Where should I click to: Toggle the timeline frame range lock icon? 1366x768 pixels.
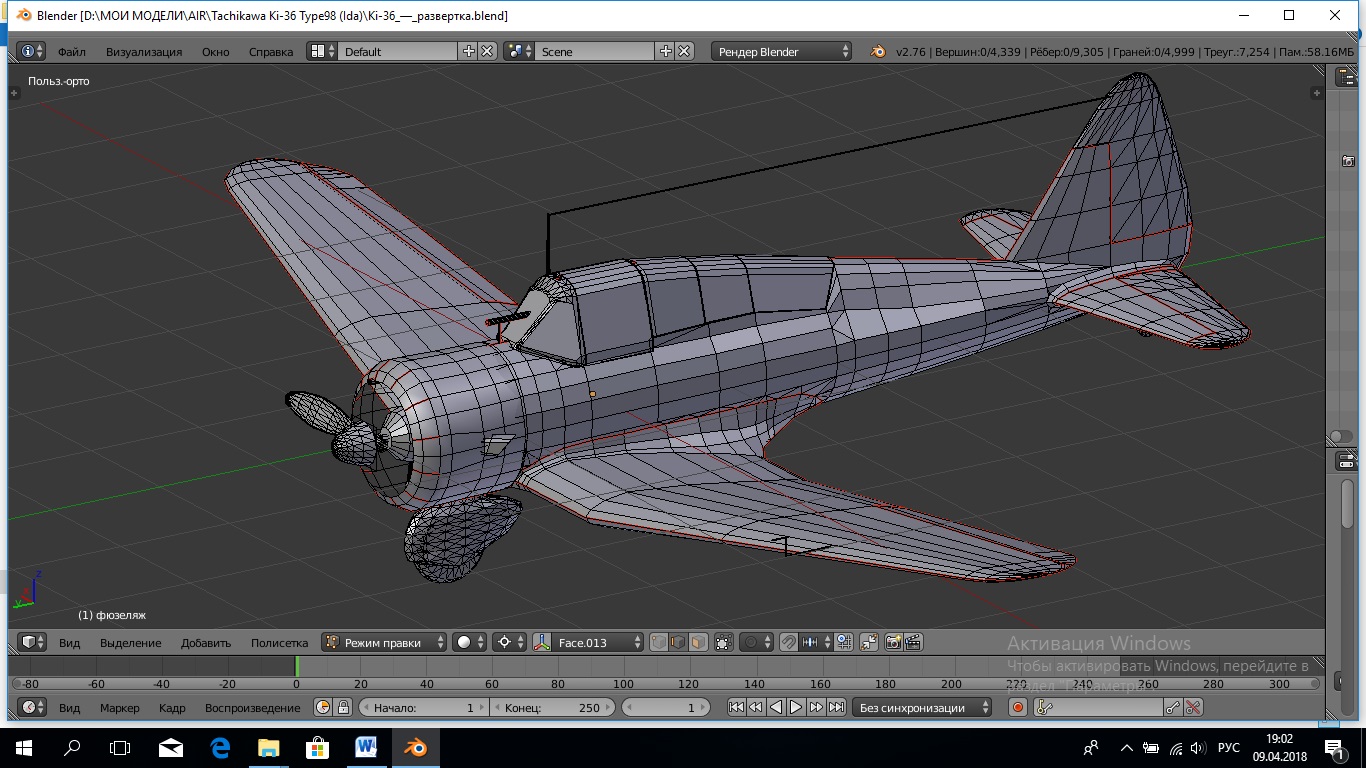(x=343, y=708)
